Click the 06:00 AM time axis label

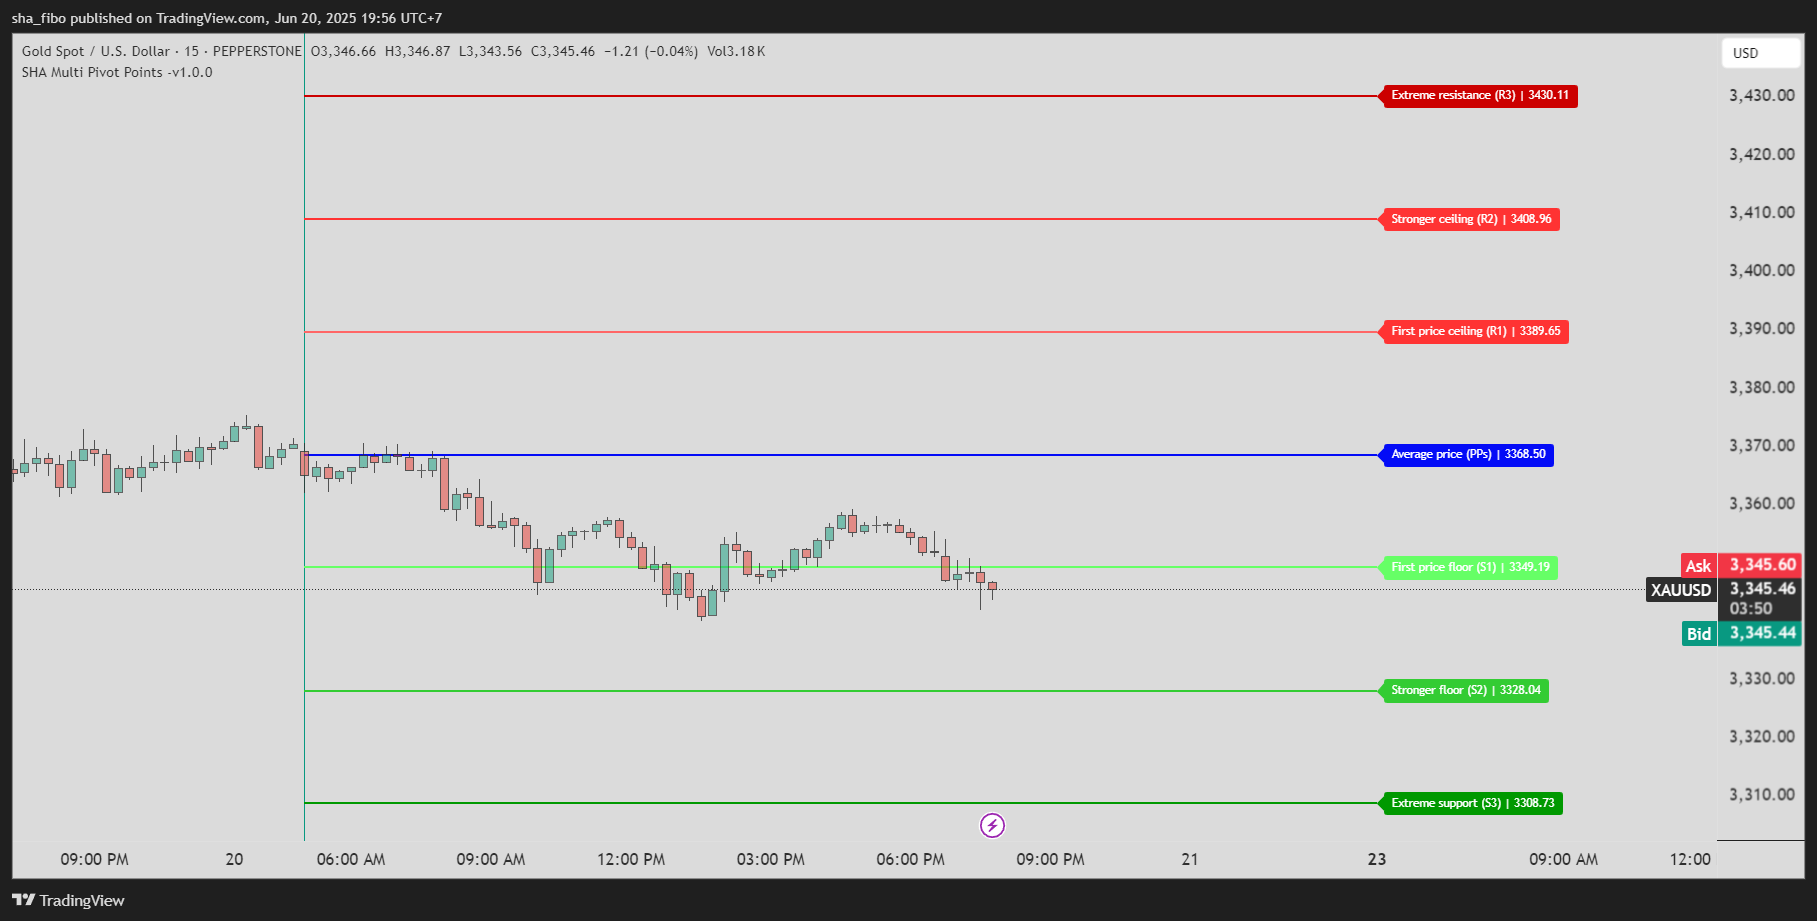[351, 859]
